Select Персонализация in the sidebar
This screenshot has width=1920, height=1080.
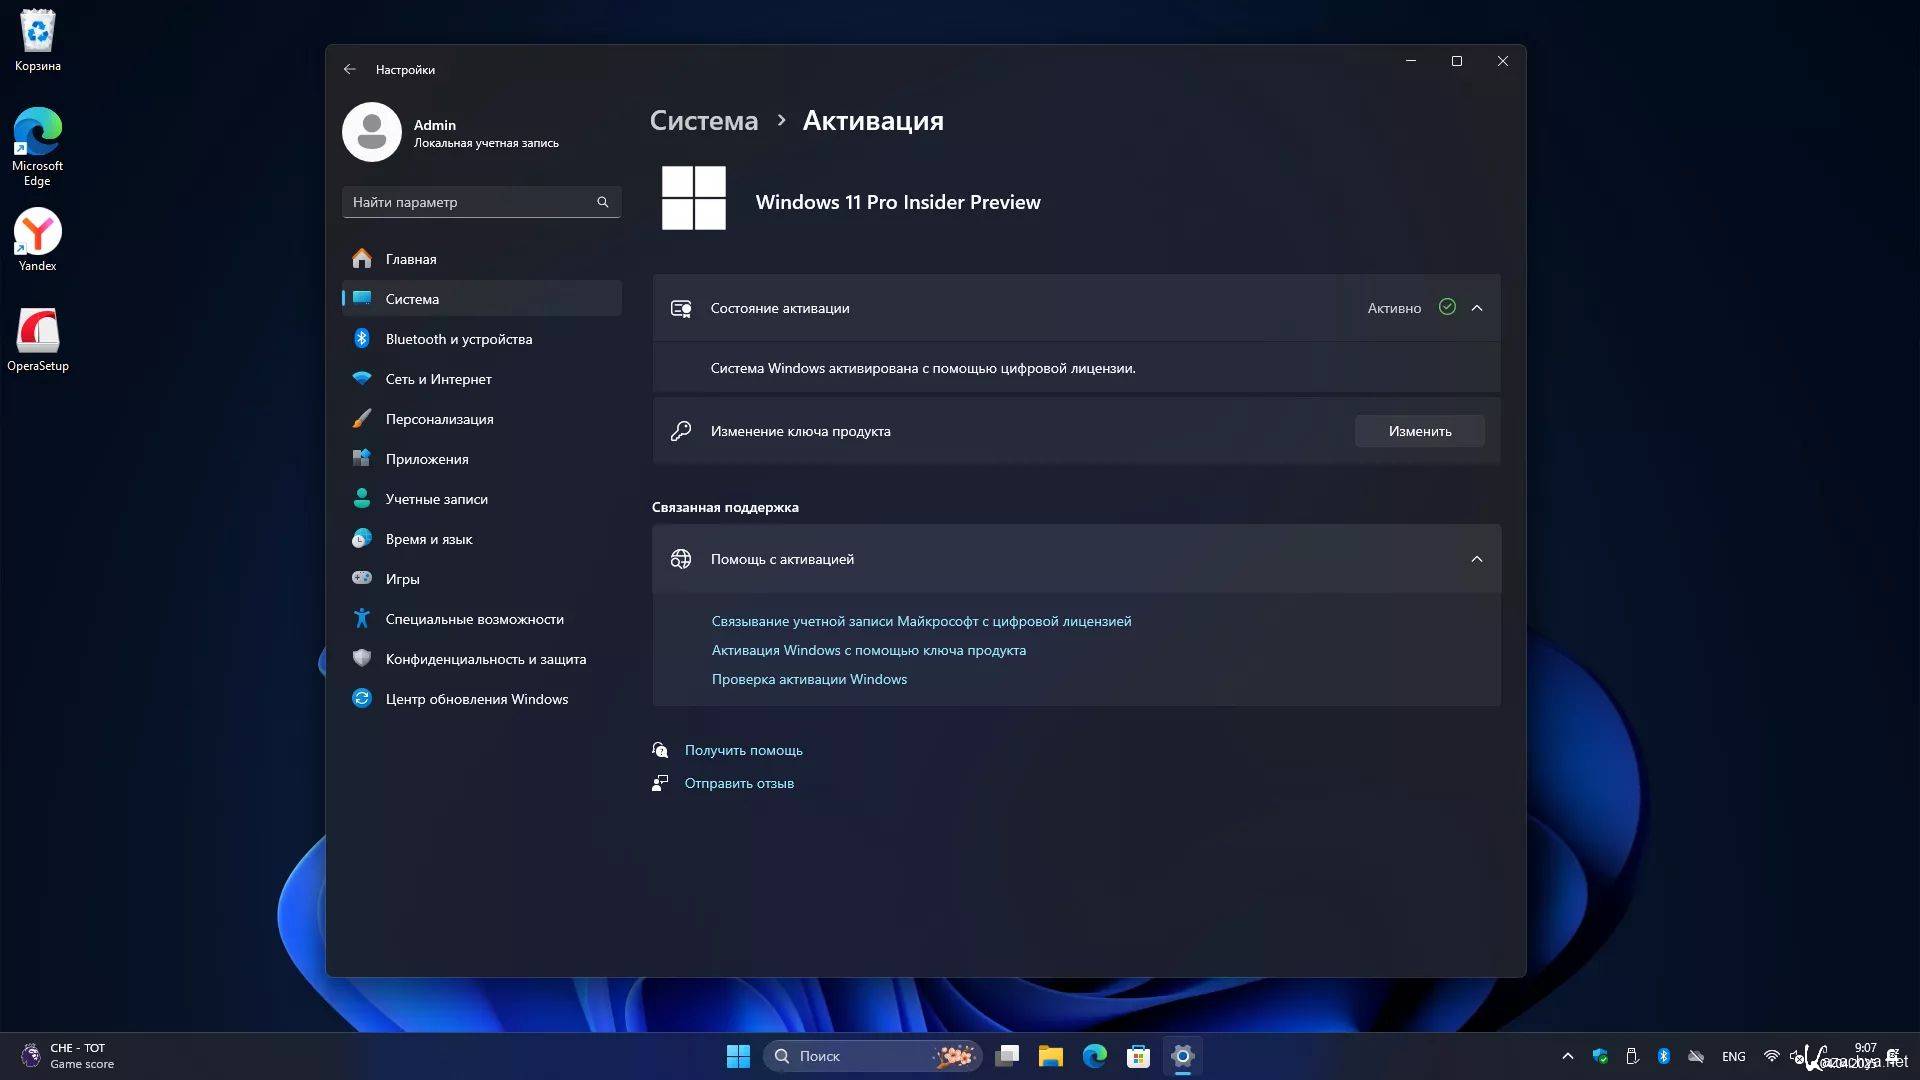(x=439, y=419)
